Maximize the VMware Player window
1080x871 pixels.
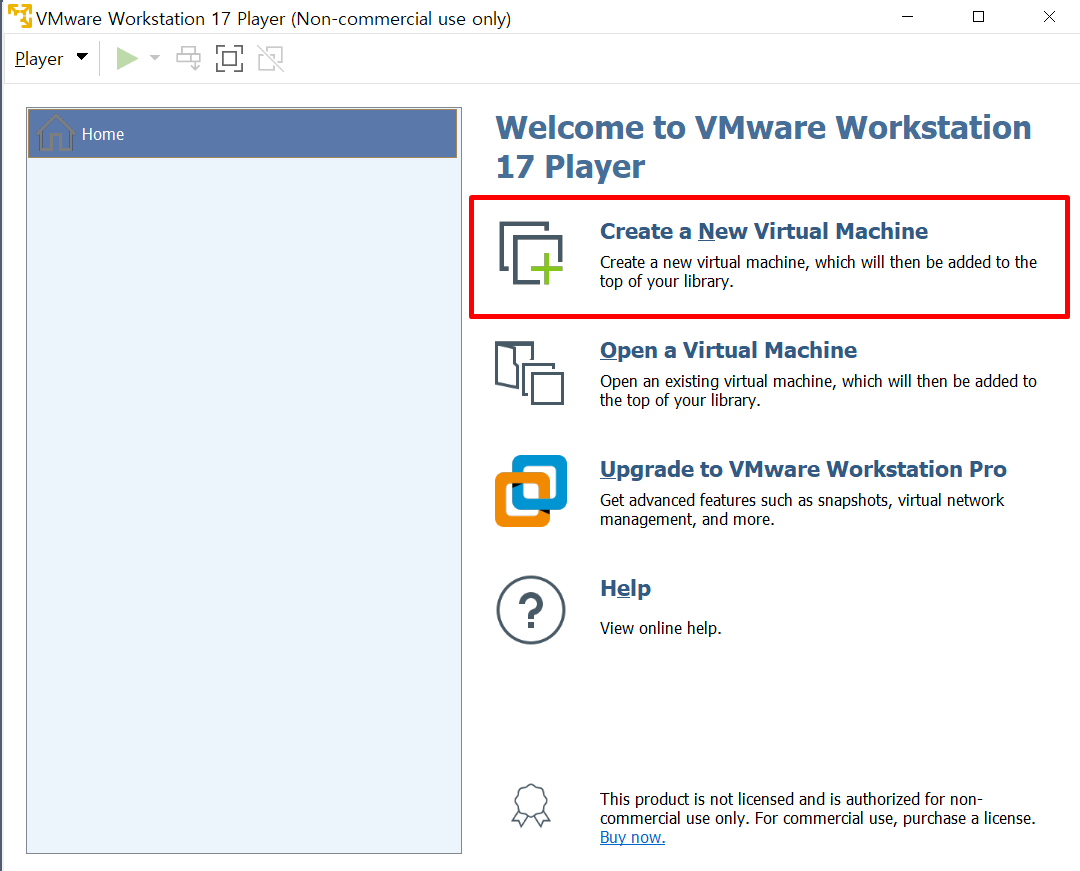pyautogui.click(x=979, y=17)
